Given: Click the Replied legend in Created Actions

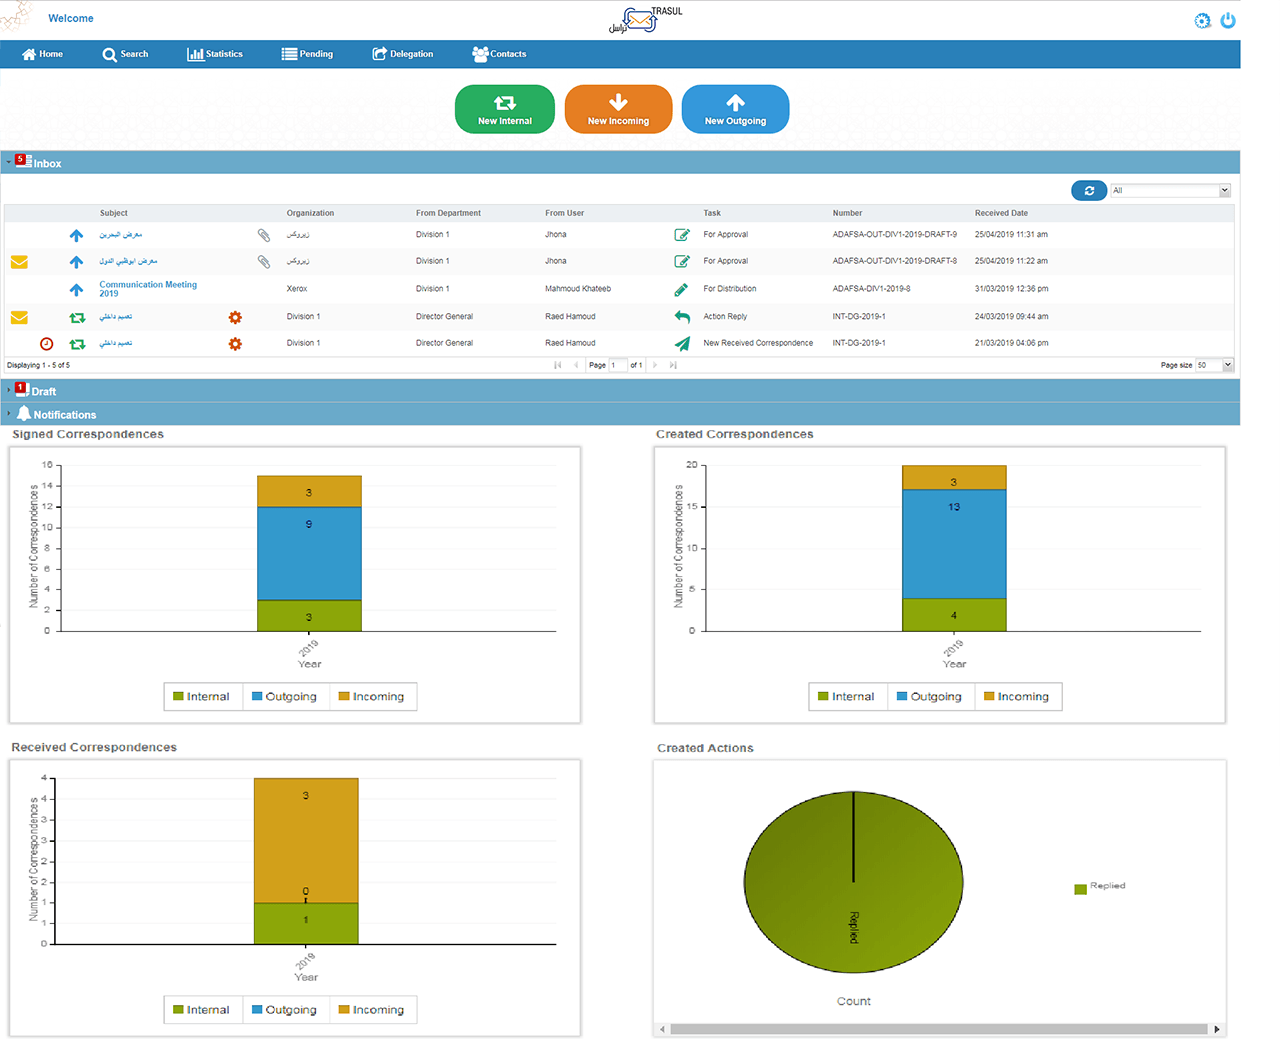Looking at the screenshot, I should (1100, 887).
